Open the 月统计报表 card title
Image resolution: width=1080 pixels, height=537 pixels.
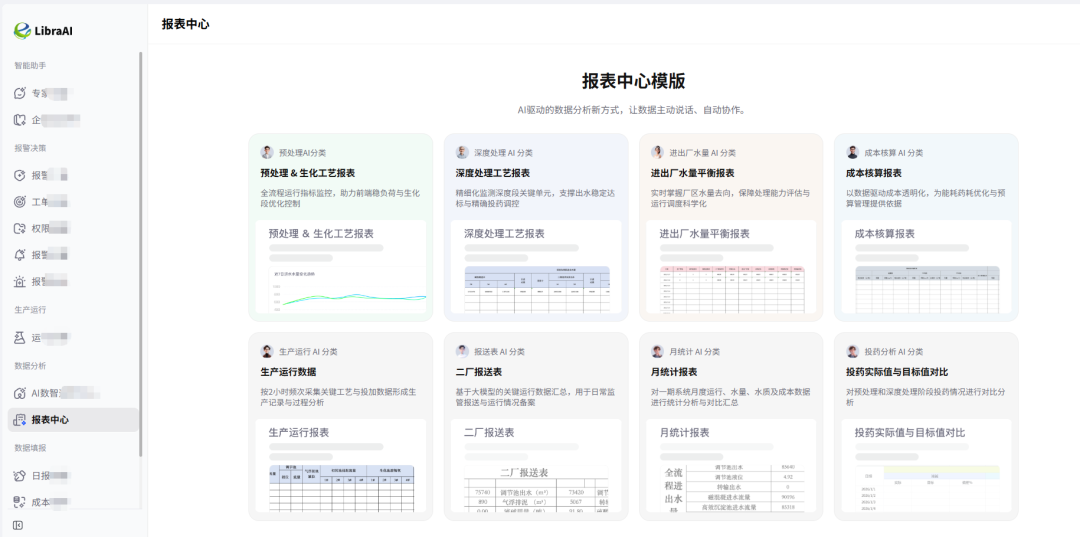pos(674,372)
